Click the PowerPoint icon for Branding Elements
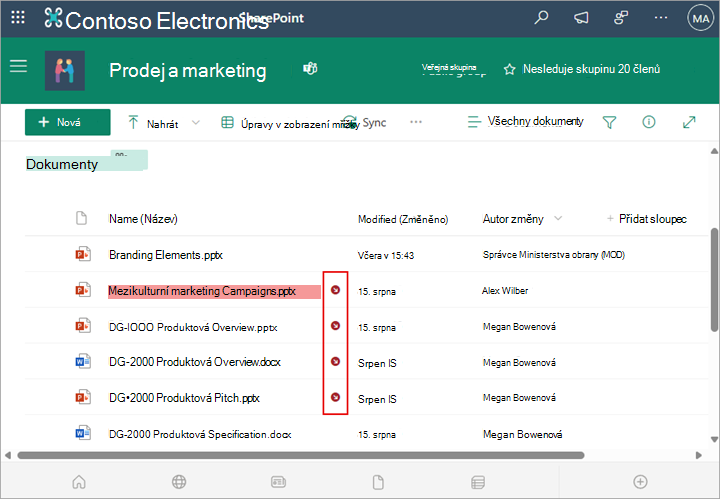The image size is (720, 499). 83,253
